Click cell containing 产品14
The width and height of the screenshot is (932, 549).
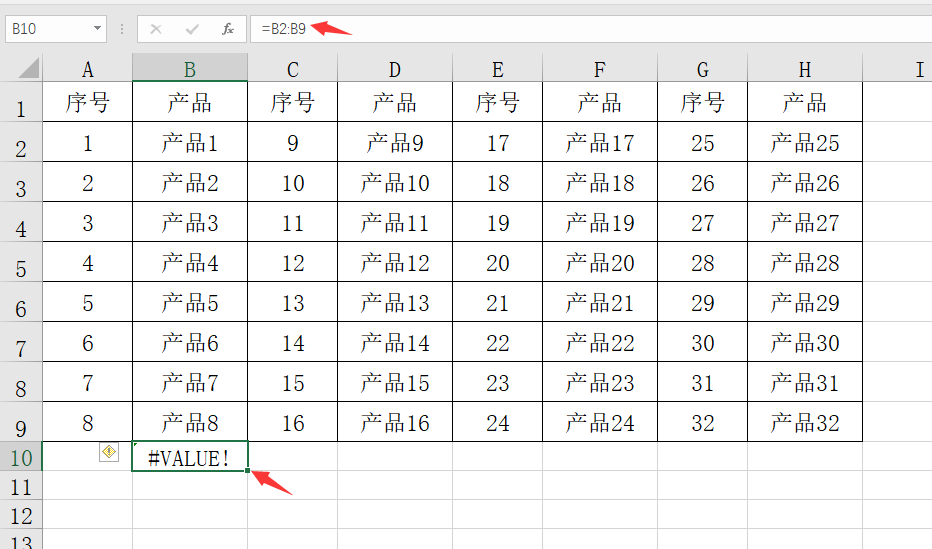click(x=395, y=342)
